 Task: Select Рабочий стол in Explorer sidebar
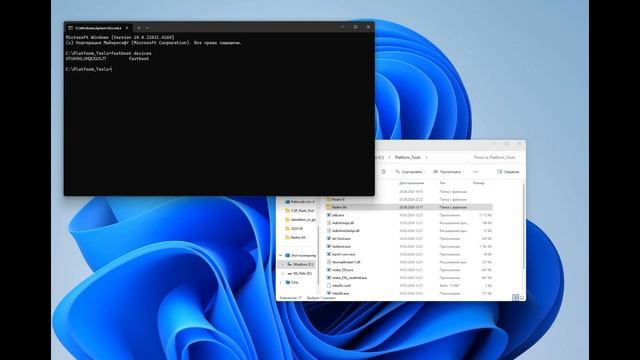(x=300, y=202)
